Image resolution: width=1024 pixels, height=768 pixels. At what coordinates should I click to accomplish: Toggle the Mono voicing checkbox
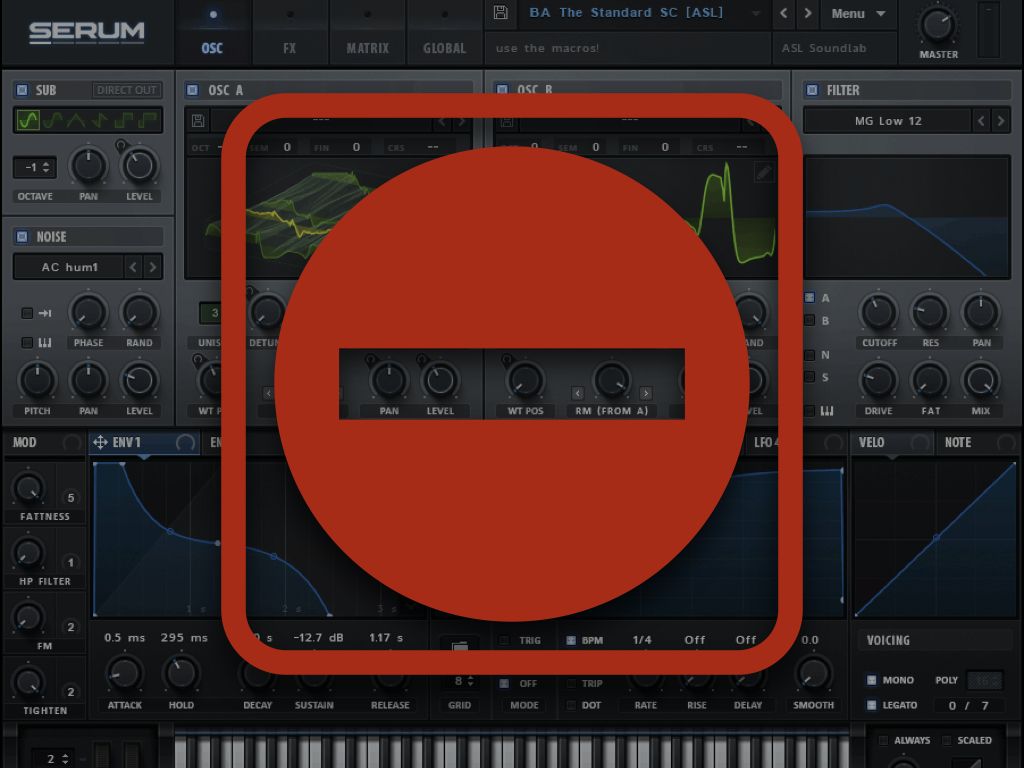point(871,680)
